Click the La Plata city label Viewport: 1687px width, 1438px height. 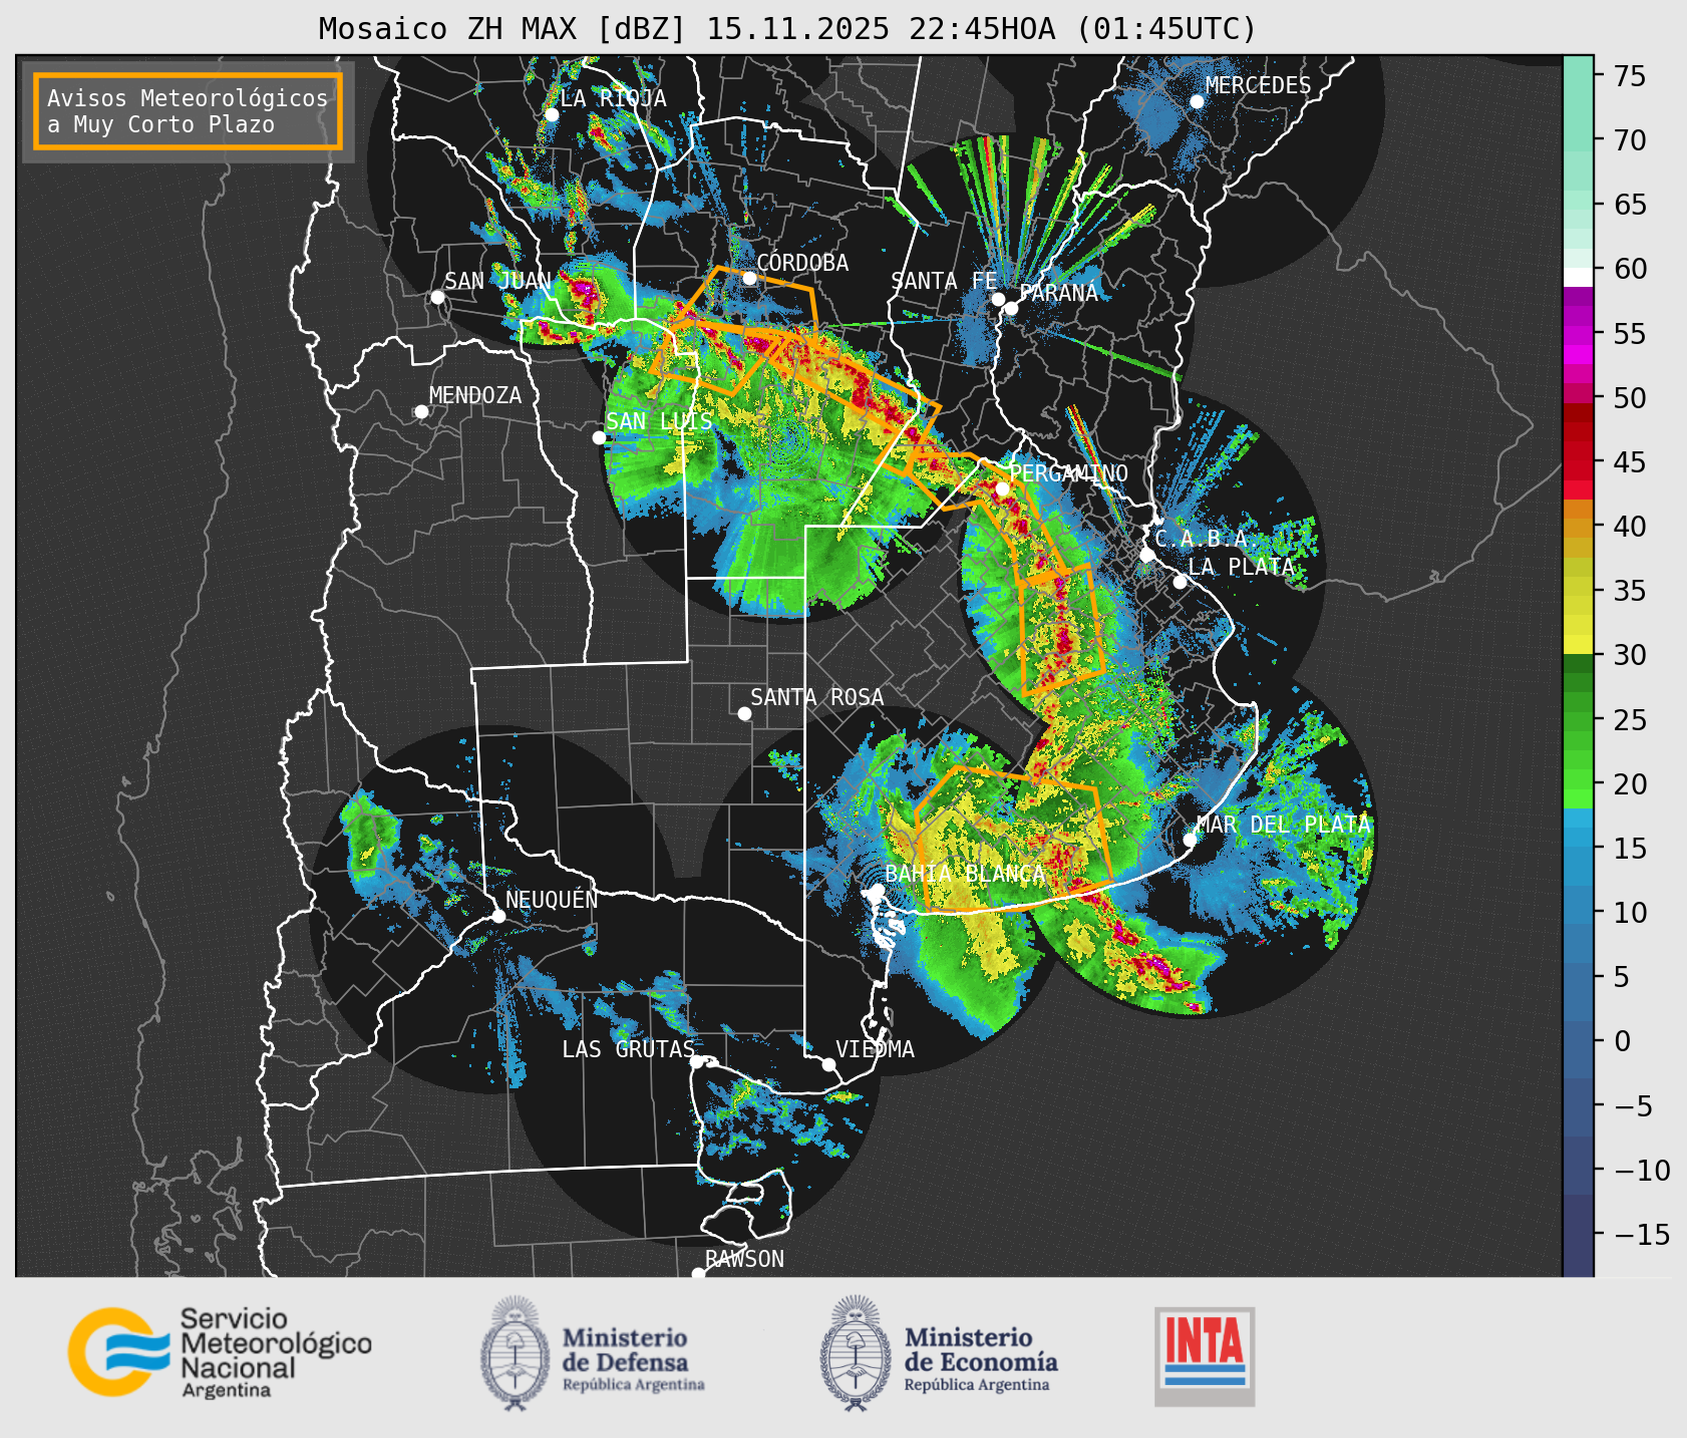point(1241,567)
